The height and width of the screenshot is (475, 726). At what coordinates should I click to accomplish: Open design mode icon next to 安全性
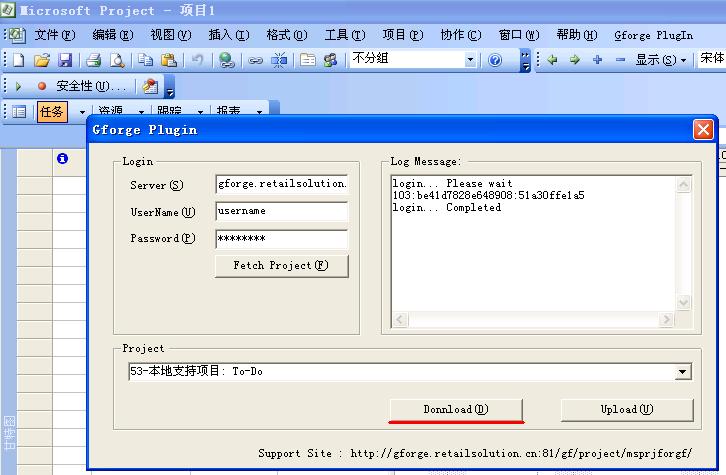(x=150, y=86)
